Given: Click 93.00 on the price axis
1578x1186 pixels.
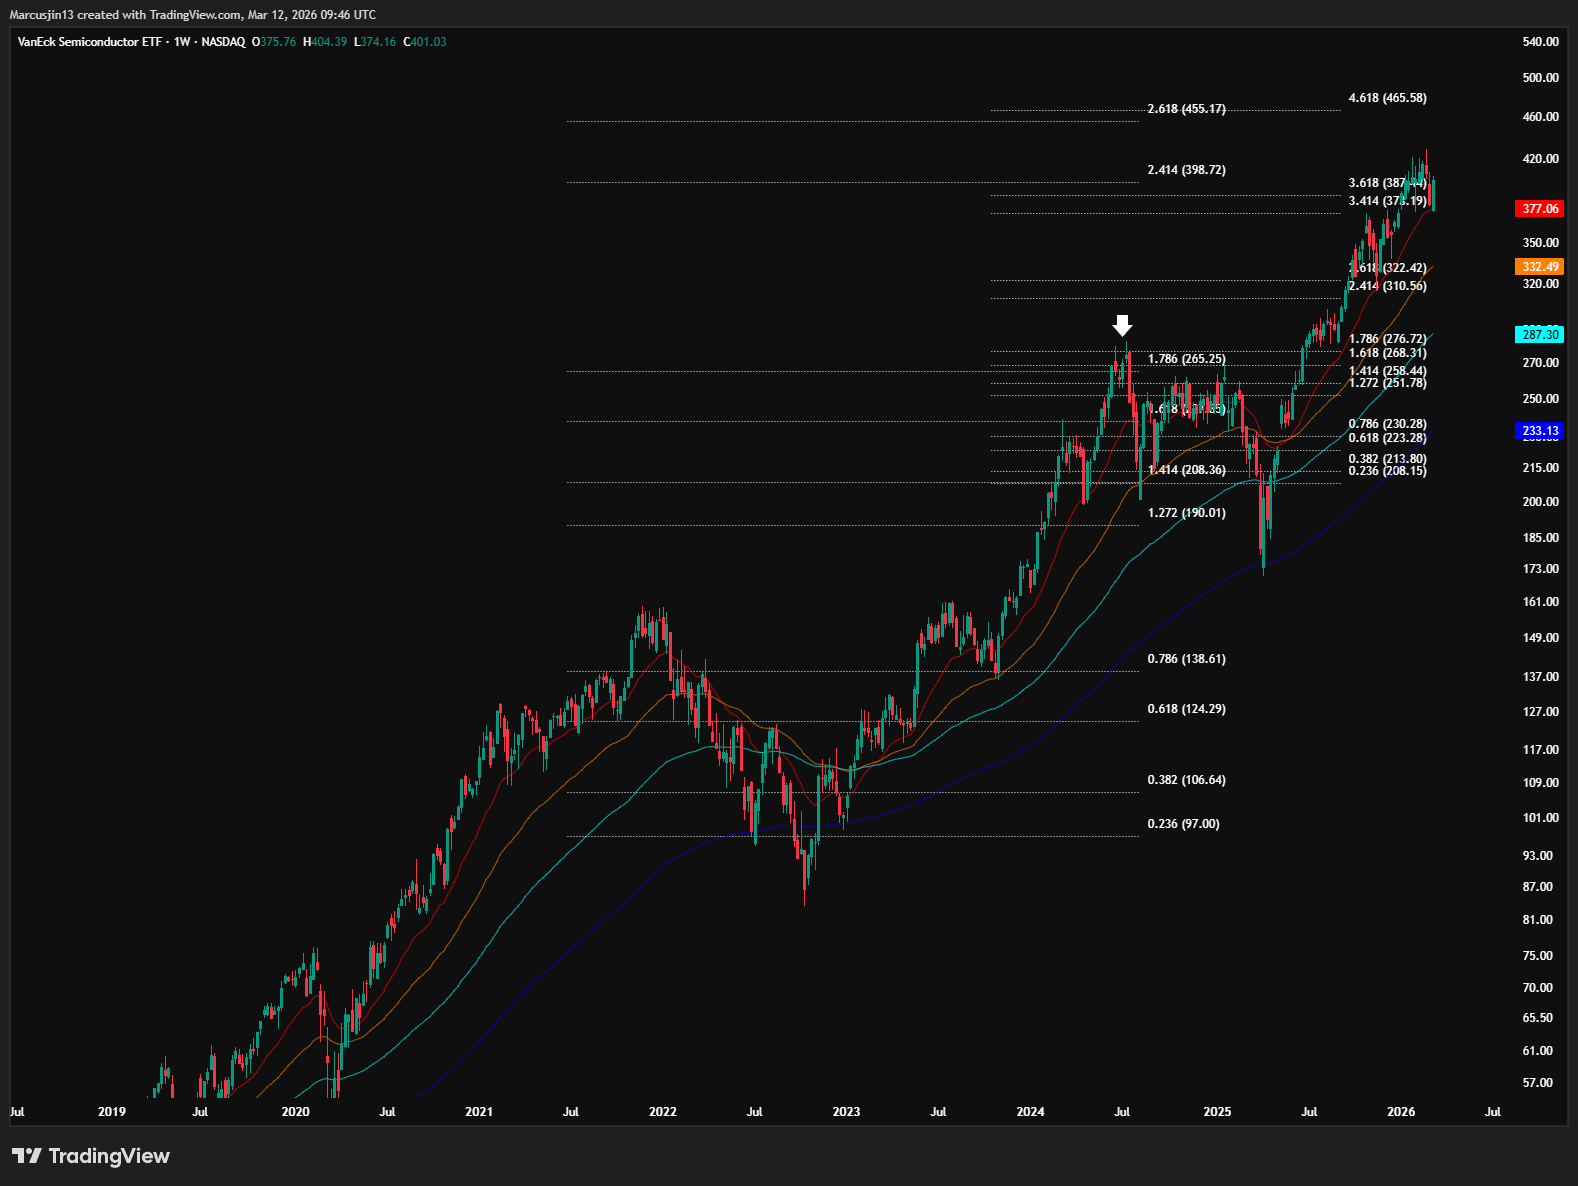Looking at the screenshot, I should pyautogui.click(x=1538, y=856).
